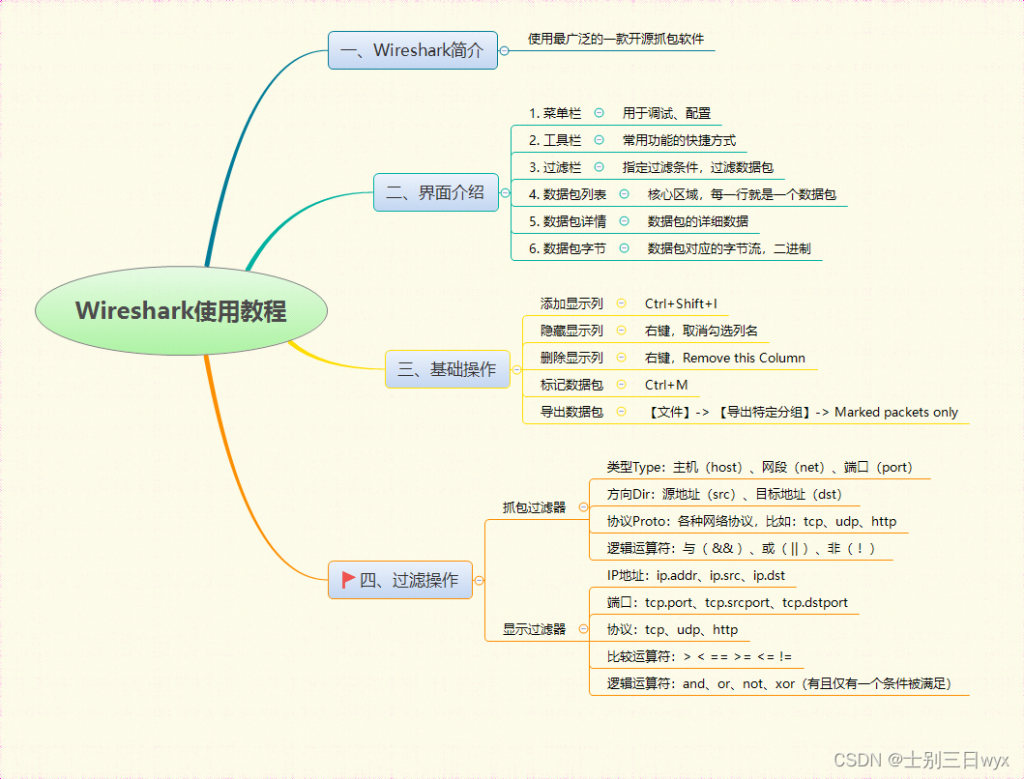Collapse toggle next to 6. 数据包字节
1024x779 pixels.
624,248
